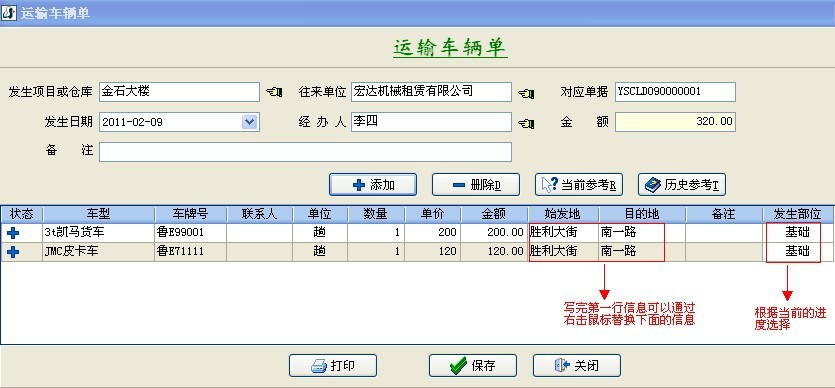Screen dimensions: 835x388
Task: Click the 单价 column header
Action: [432, 214]
